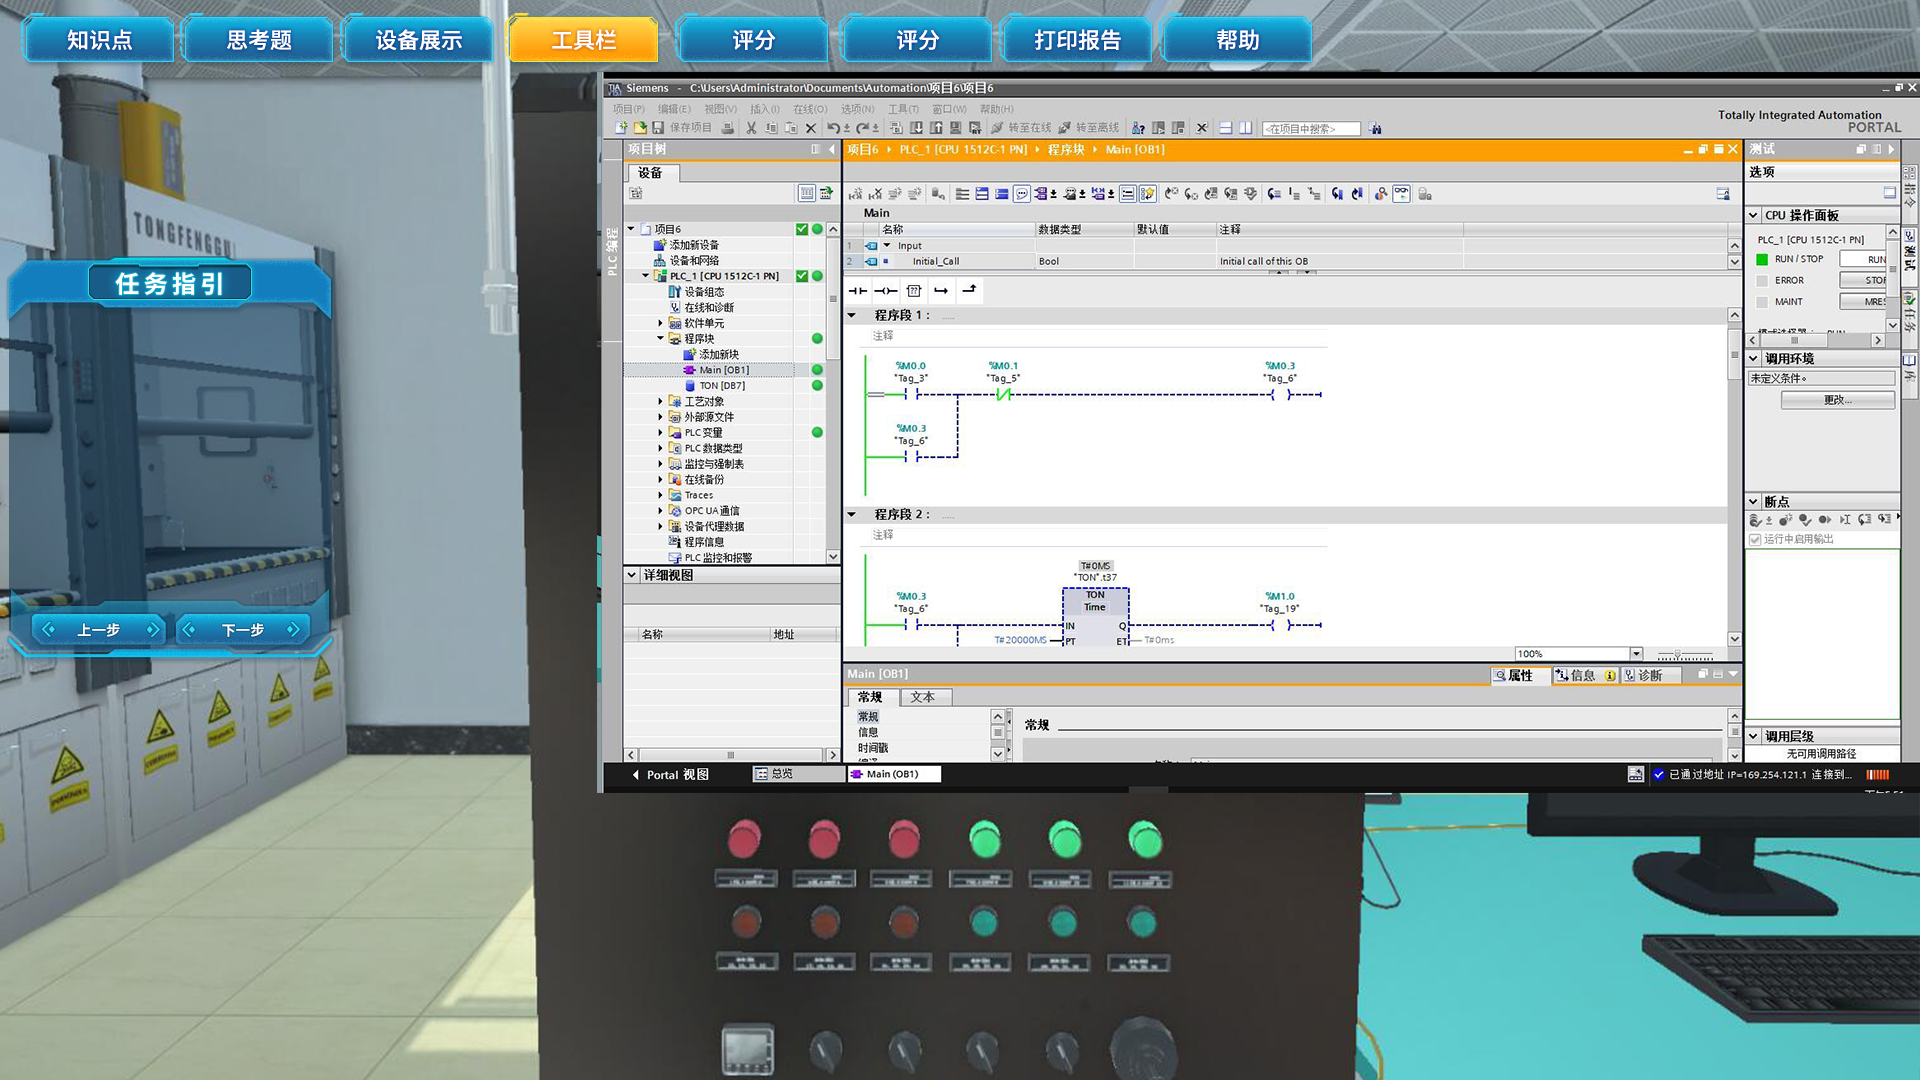1920x1080 pixels.
Task: Click the 下一步 next step button
Action: pos(243,630)
